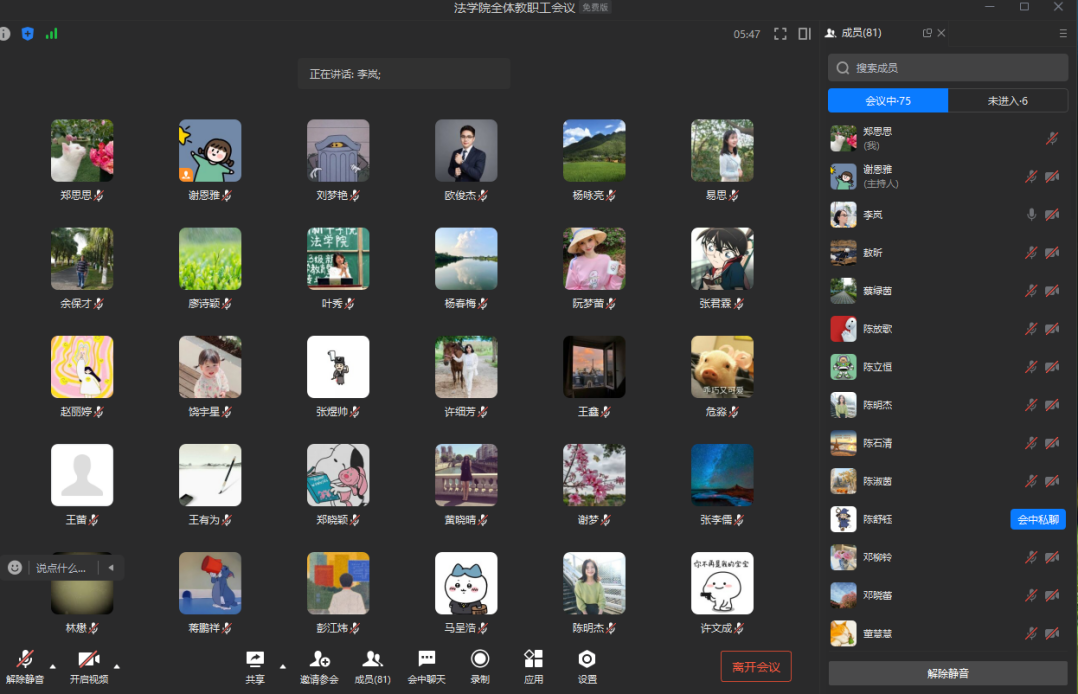Expand the audio options arrow beside 解除静音
Viewport: 1078px width, 694px height.
pyautogui.click(x=52, y=666)
